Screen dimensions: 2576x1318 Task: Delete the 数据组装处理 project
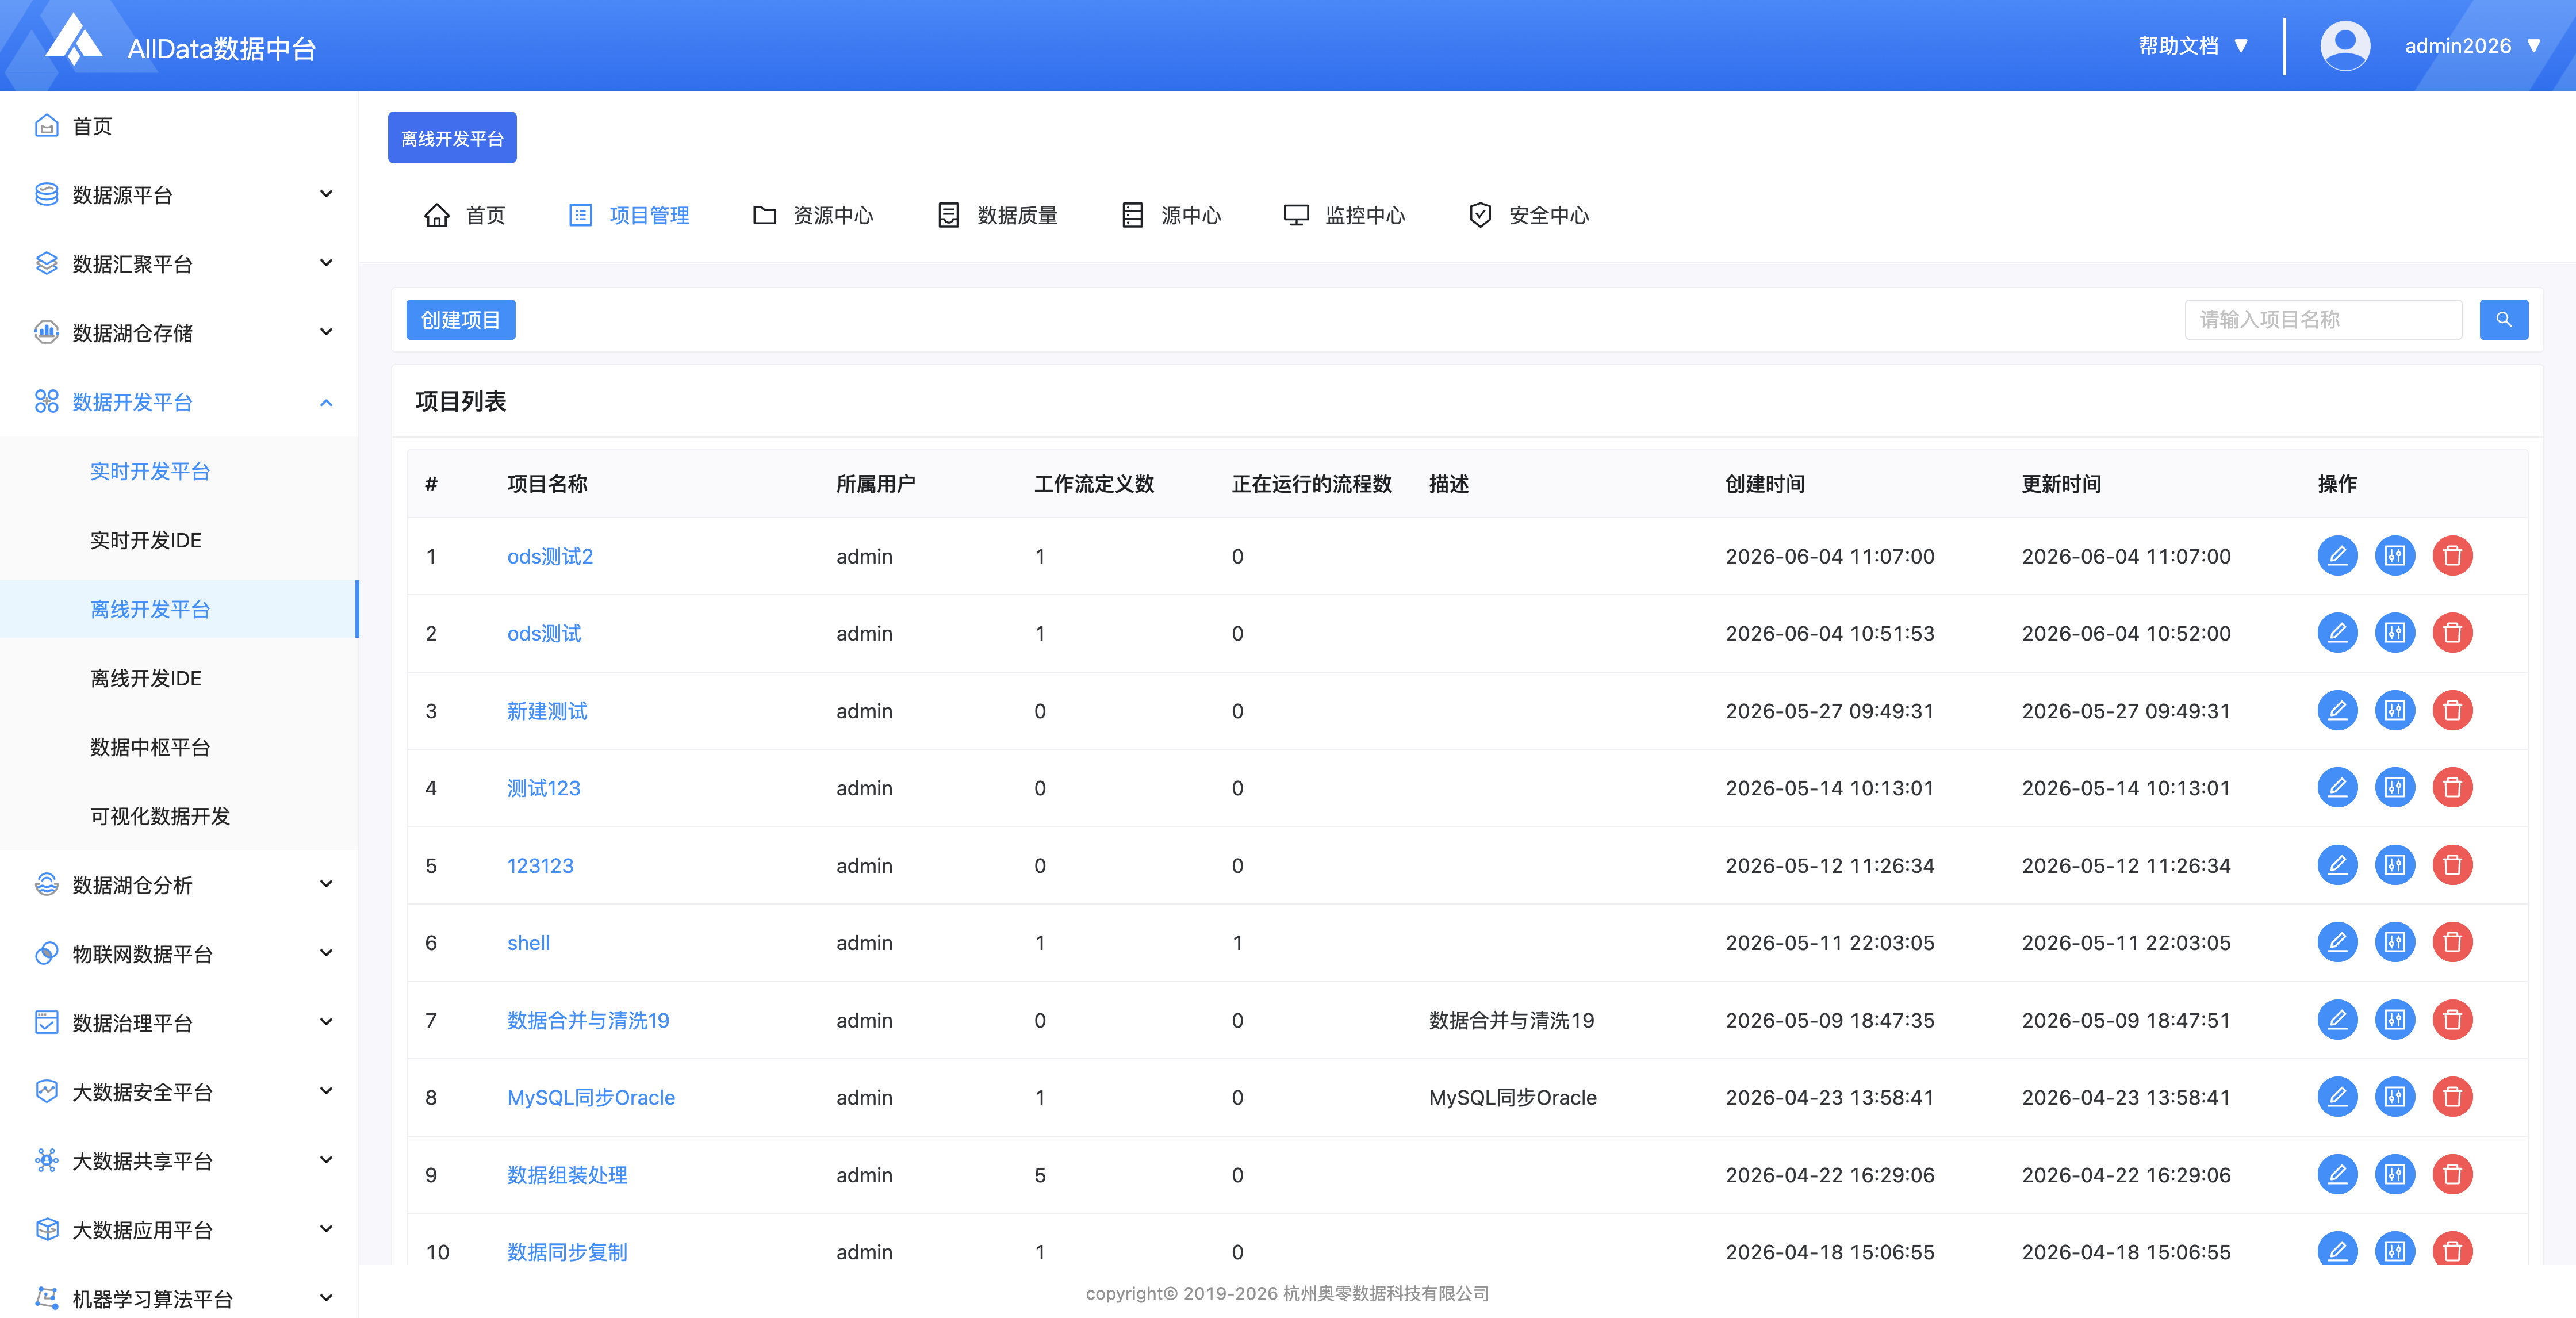point(2452,1174)
